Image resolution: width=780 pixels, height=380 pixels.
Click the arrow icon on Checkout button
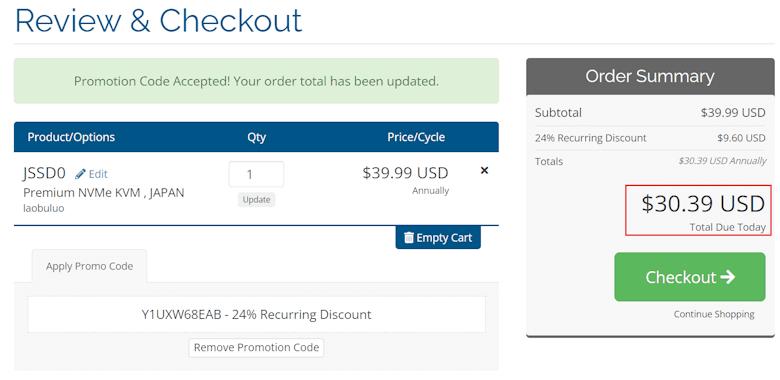click(727, 277)
